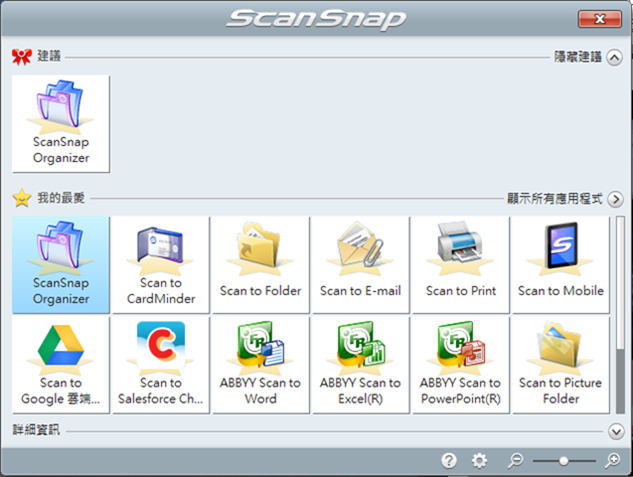633x477 pixels.
Task: Select Scan to E-mail
Action: (x=361, y=265)
